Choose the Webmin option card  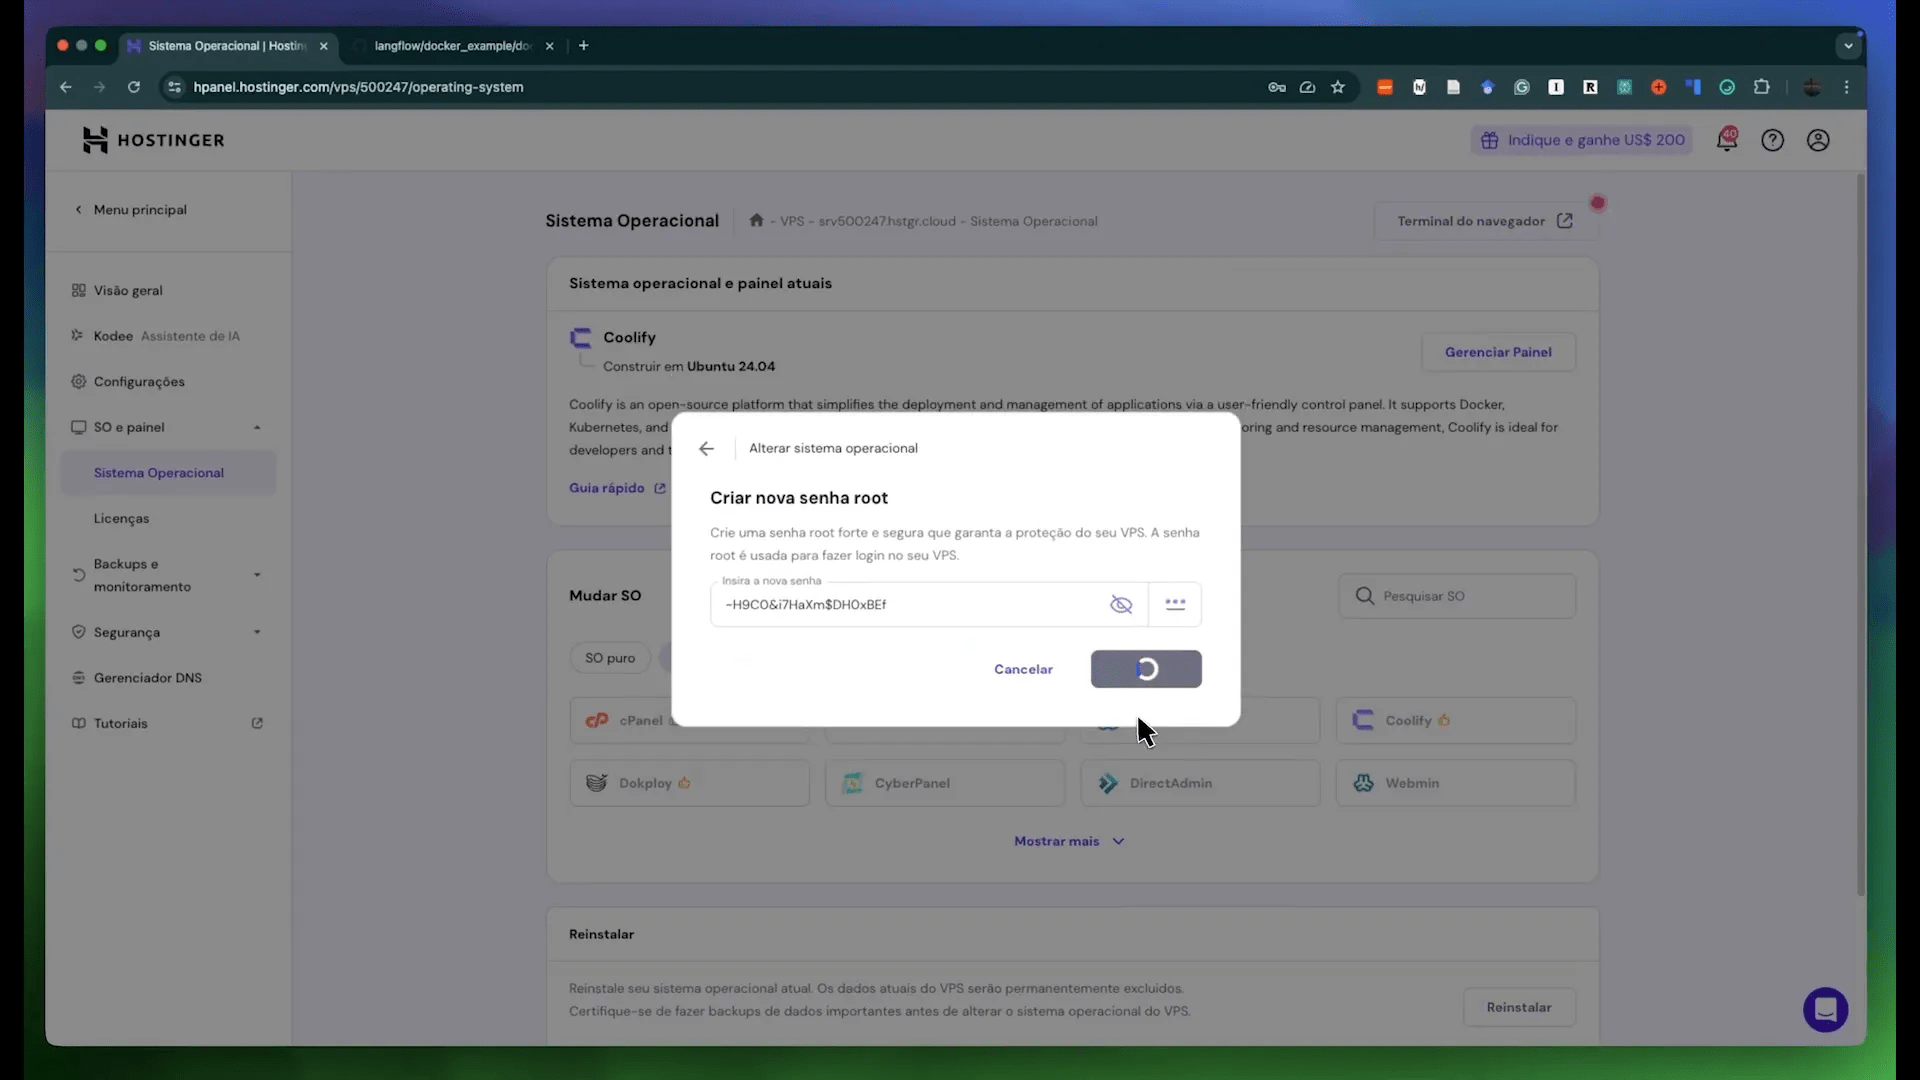(x=1456, y=783)
